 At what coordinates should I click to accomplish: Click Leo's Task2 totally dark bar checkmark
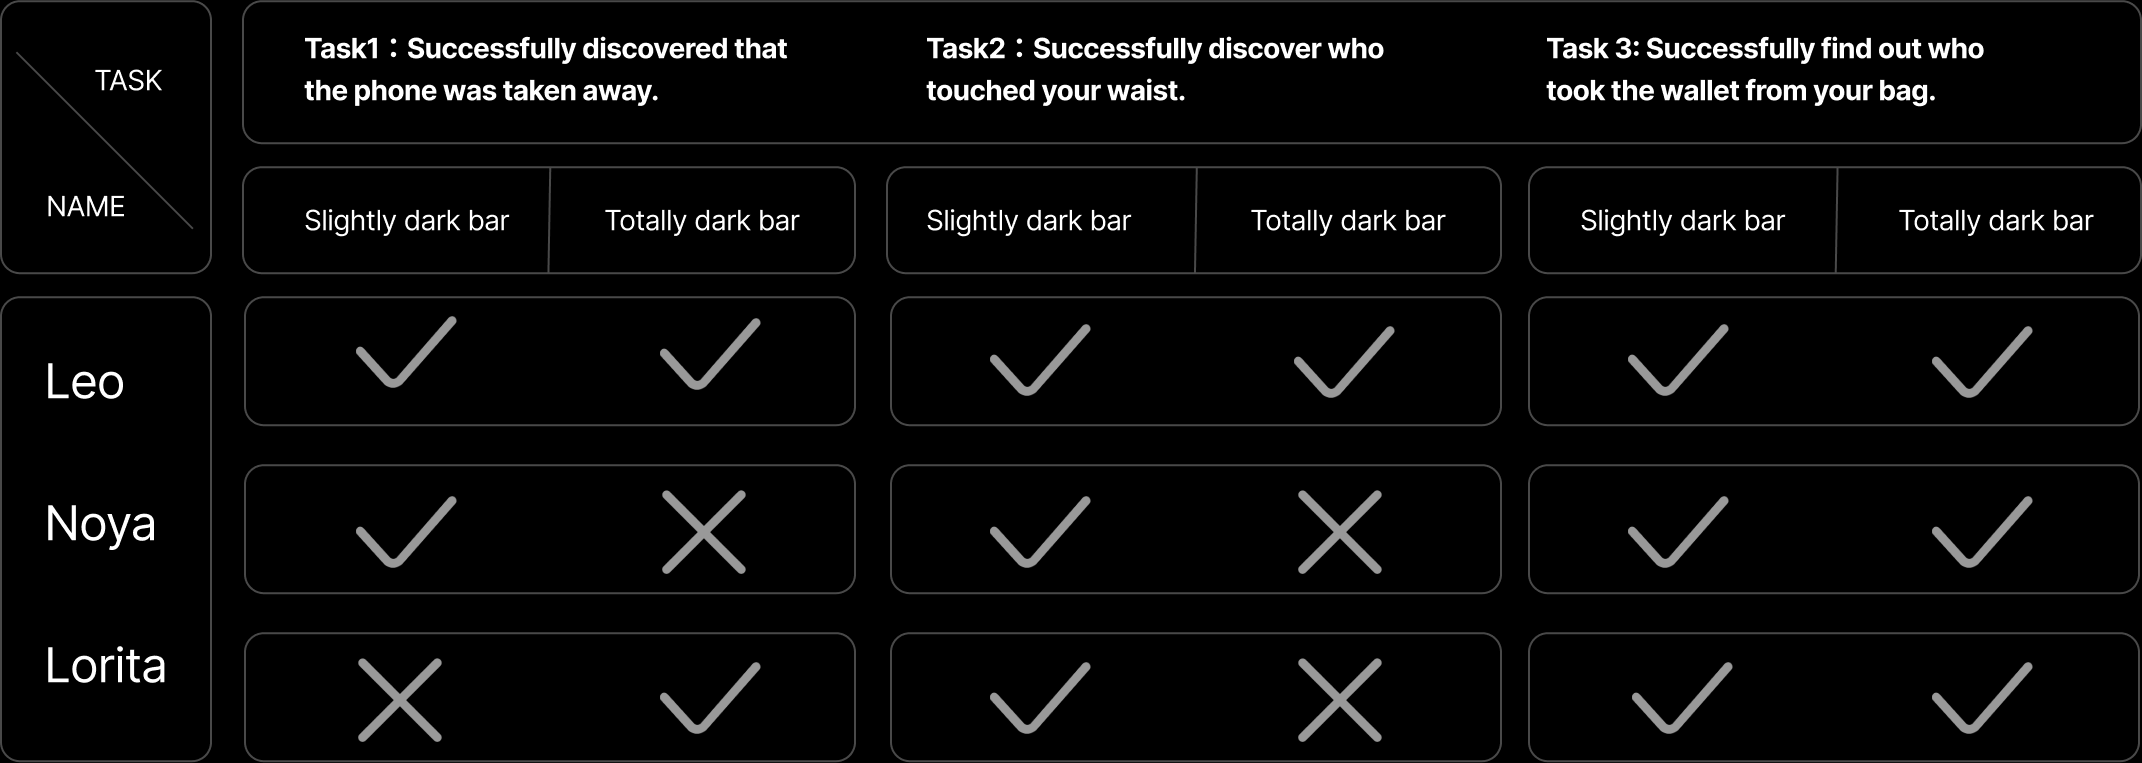pyautogui.click(x=1343, y=362)
